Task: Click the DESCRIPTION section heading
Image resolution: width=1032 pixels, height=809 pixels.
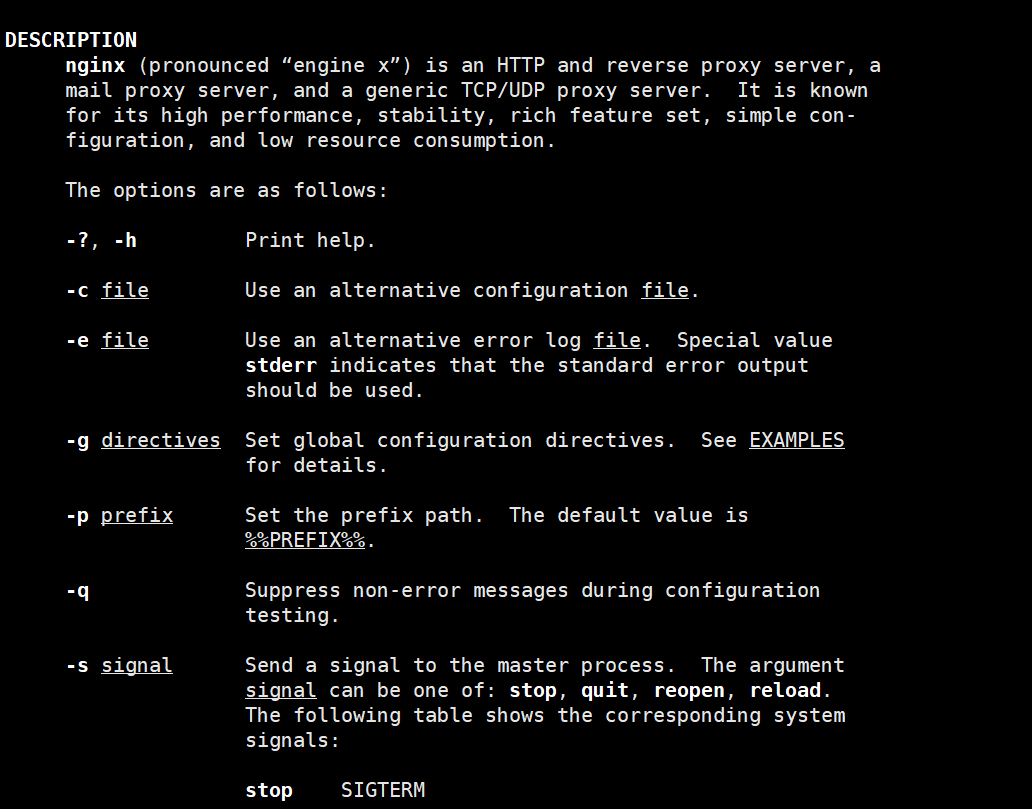Action: click(71, 40)
